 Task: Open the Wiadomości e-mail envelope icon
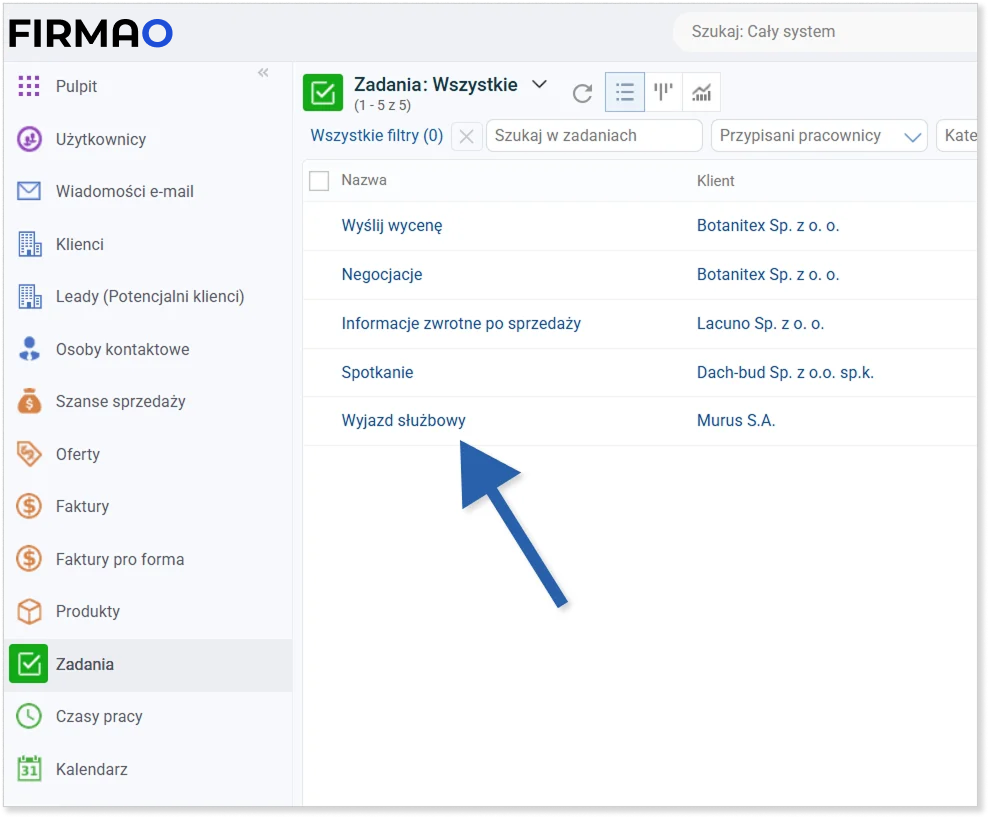click(29, 191)
